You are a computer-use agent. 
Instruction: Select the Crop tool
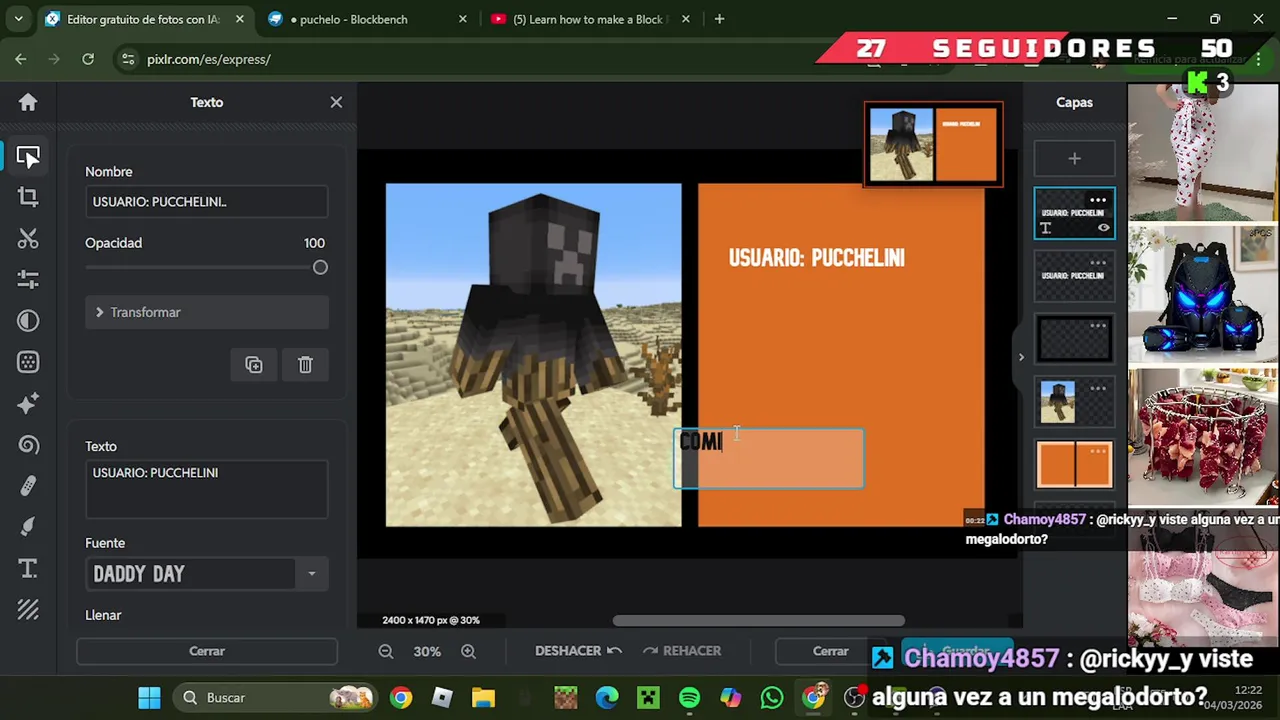point(28,197)
